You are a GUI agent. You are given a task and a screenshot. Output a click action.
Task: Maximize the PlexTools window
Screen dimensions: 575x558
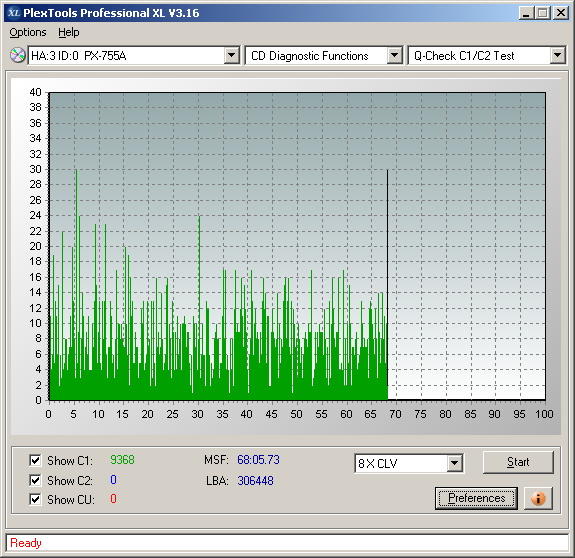543,13
